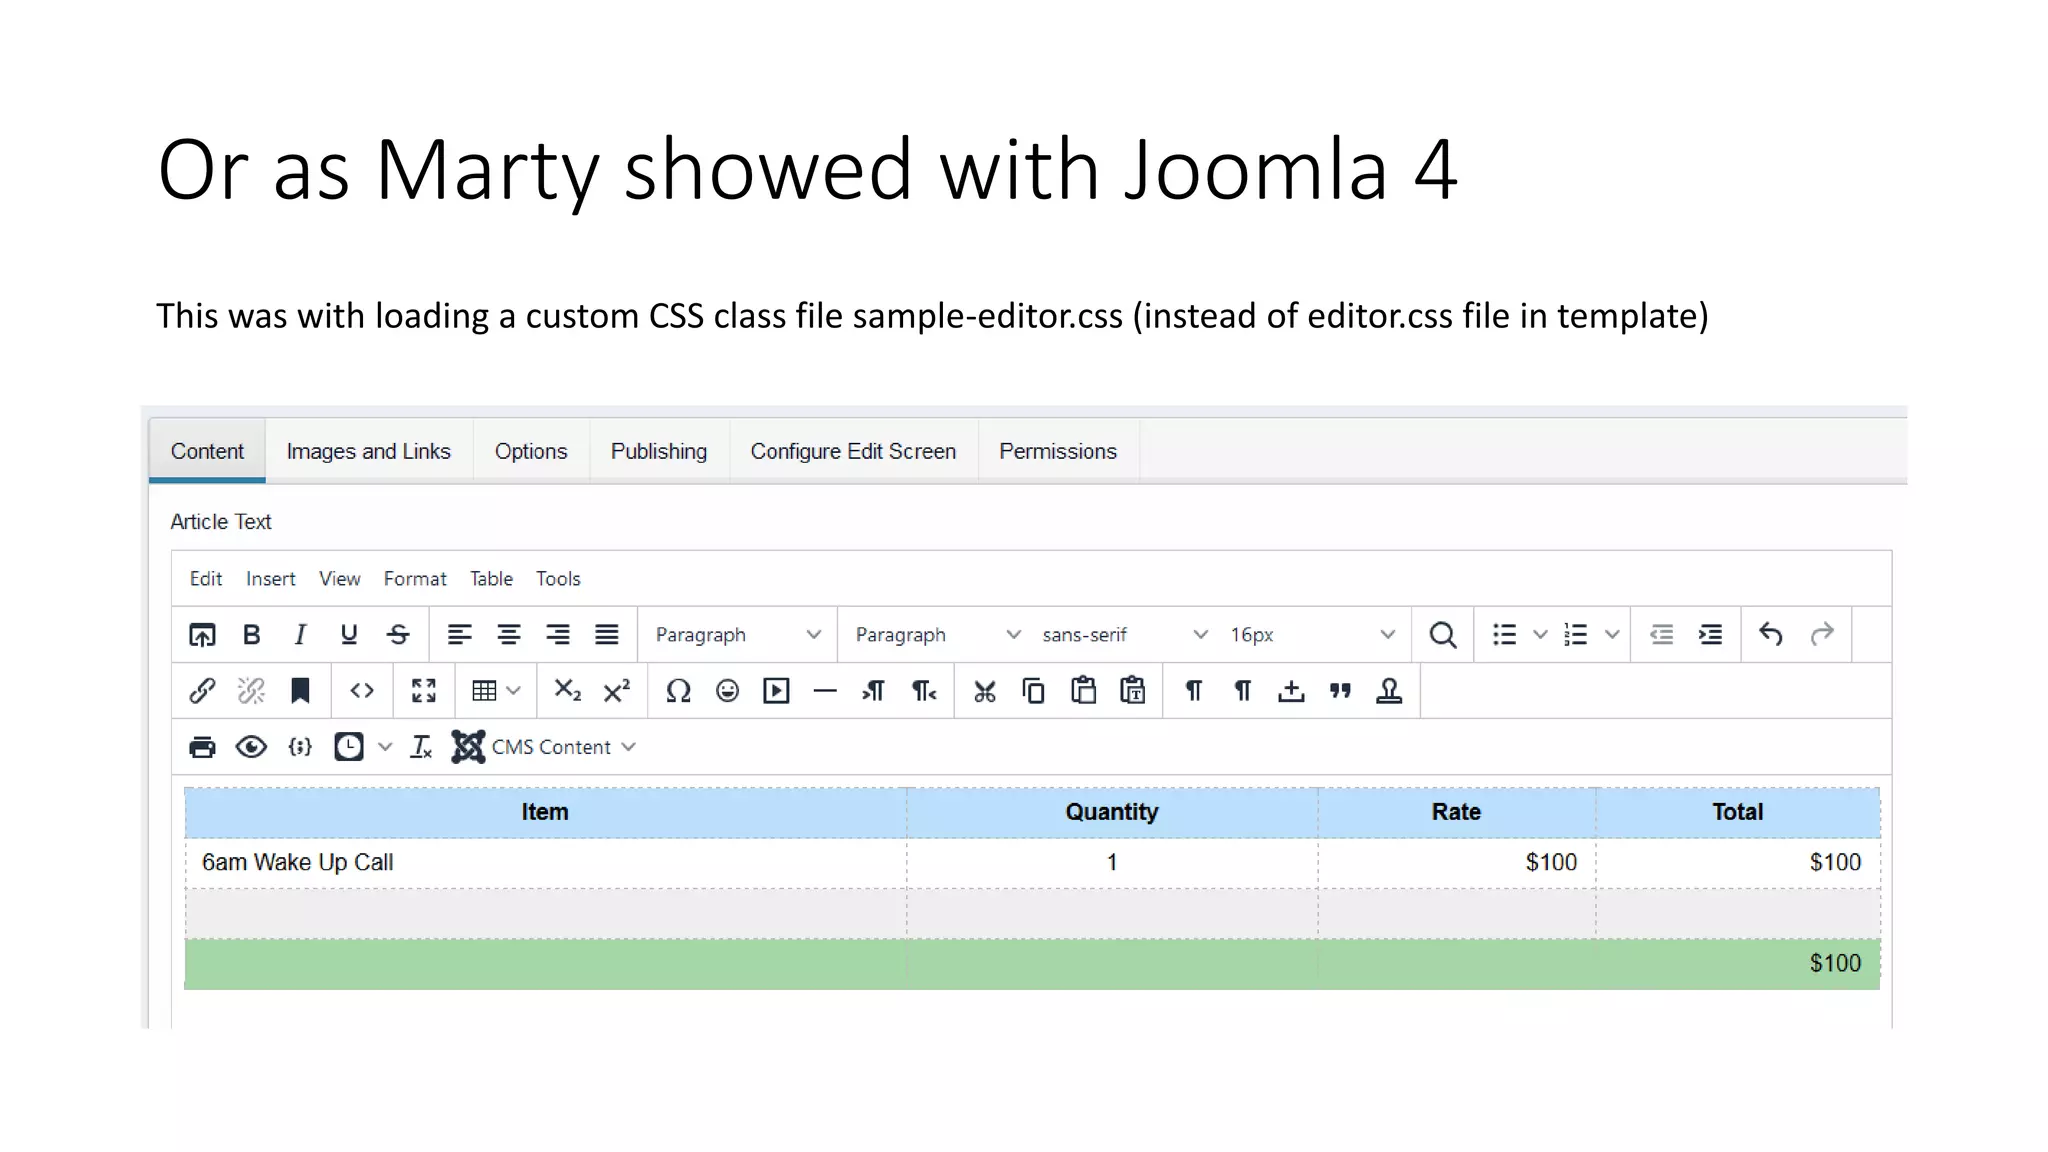This screenshot has height=1152, width=2048.
Task: Copy selected content
Action: pos(1034,691)
